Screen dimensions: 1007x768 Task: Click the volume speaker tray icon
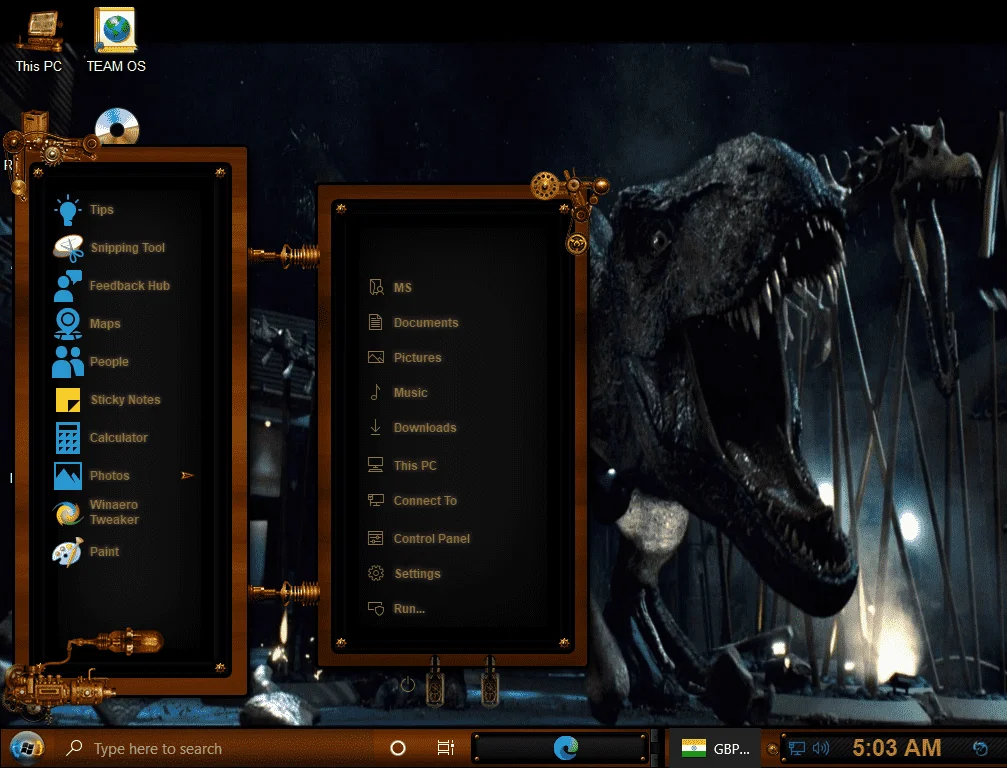pyautogui.click(x=821, y=748)
